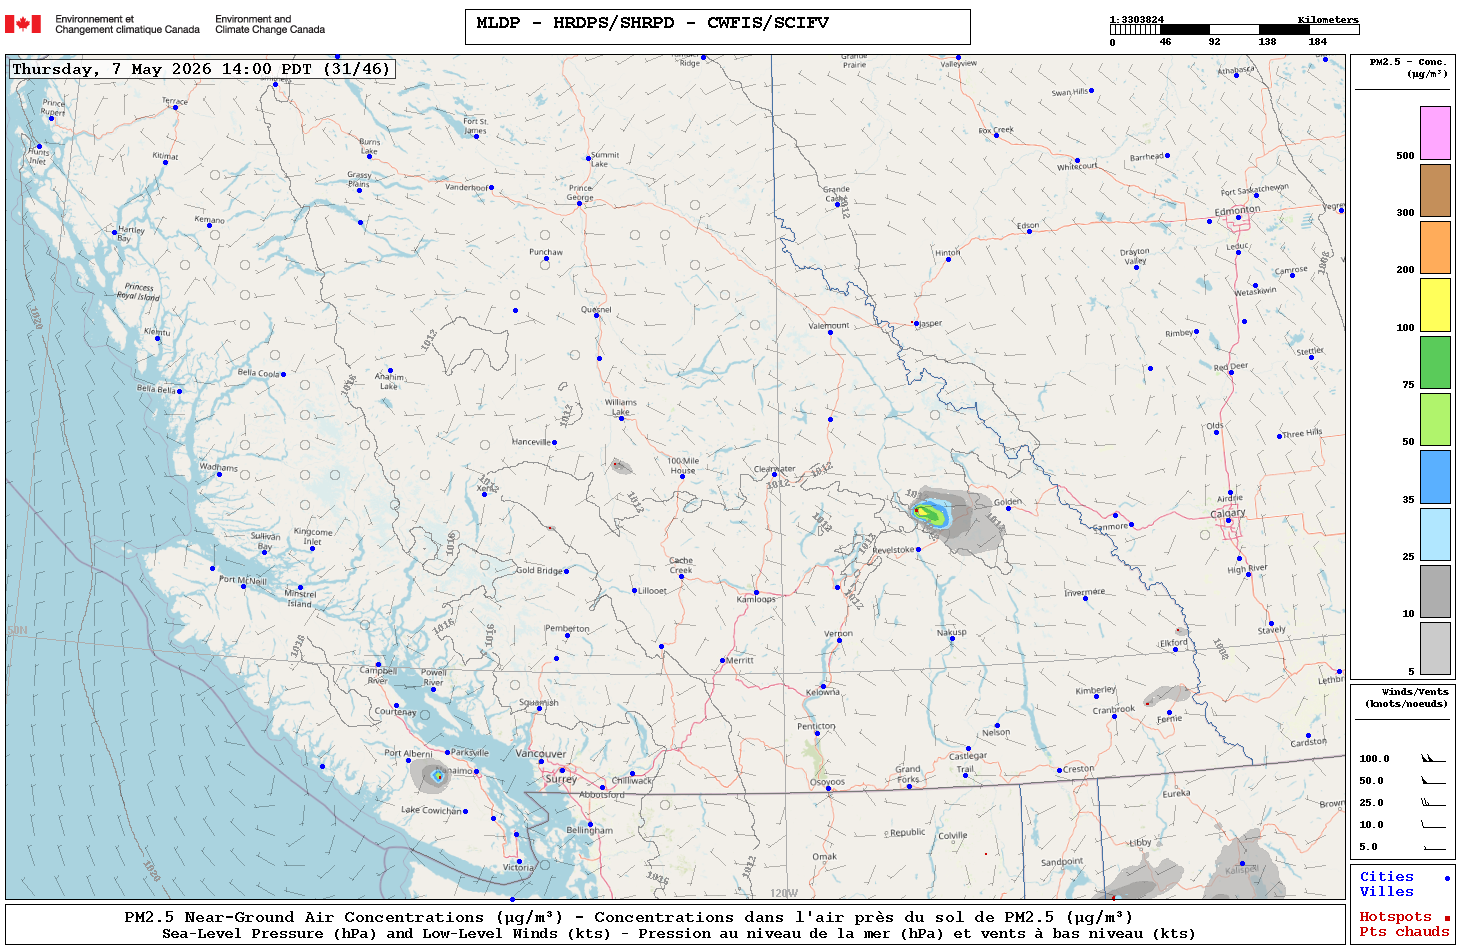Click the timestamp Thursday 7 May 2026 box
The width and height of the screenshot is (1460, 950).
tap(201, 69)
